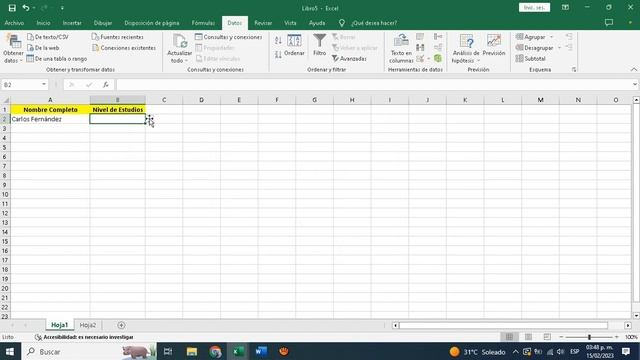The image size is (640, 360).
Task: Expand the data validation dropdown arrow
Action: [x=429, y=59]
